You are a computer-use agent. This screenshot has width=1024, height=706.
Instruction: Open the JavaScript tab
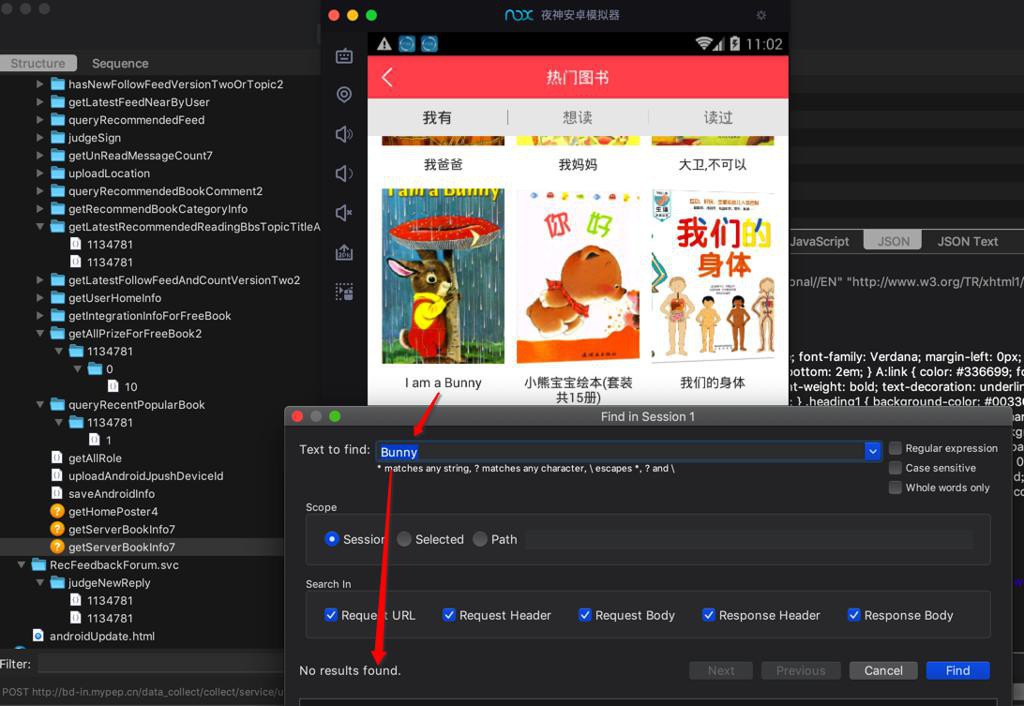pyautogui.click(x=820, y=241)
